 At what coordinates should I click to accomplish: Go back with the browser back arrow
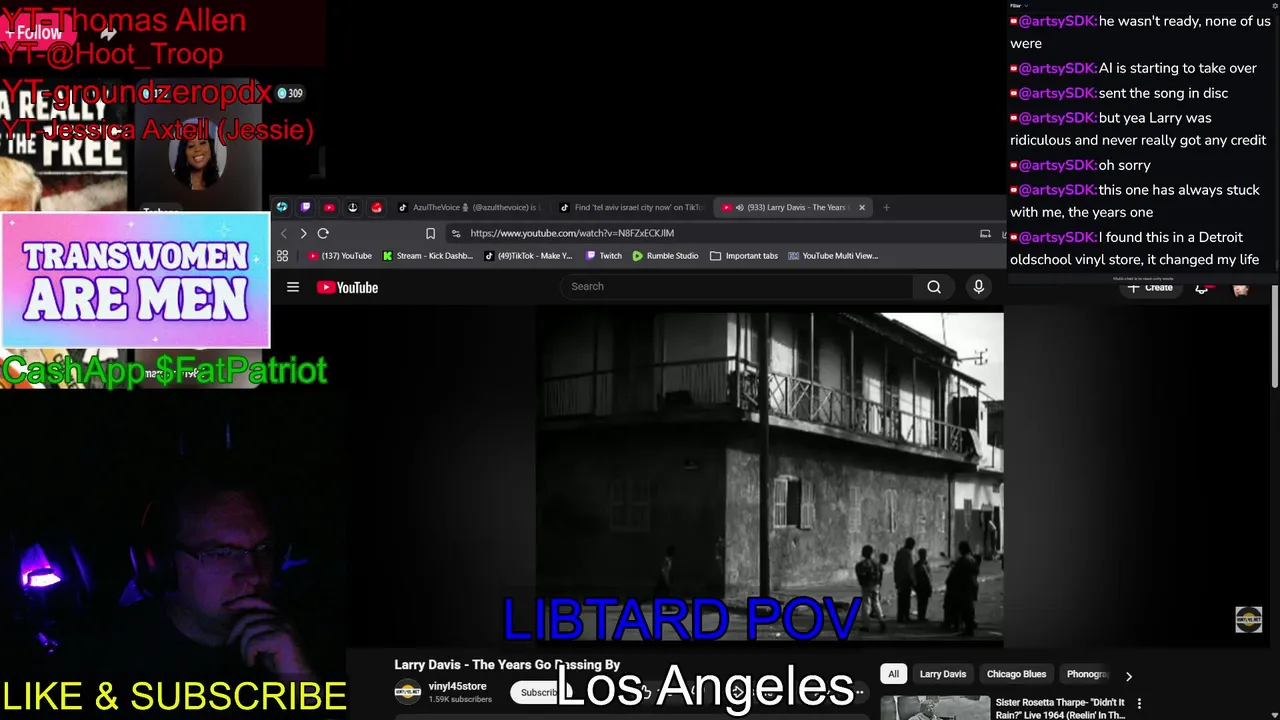click(284, 233)
